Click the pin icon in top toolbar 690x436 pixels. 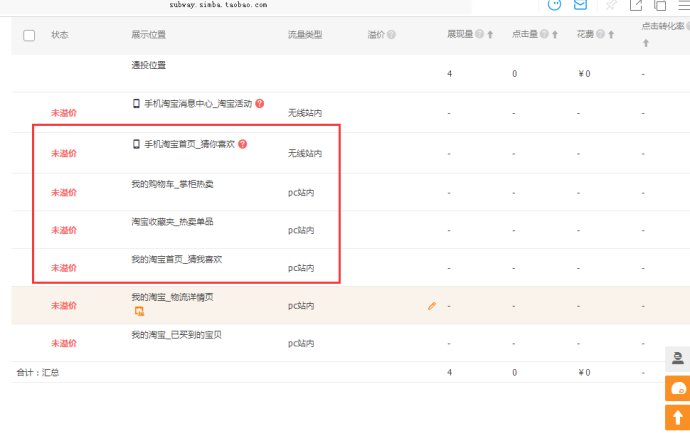click(611, 5)
